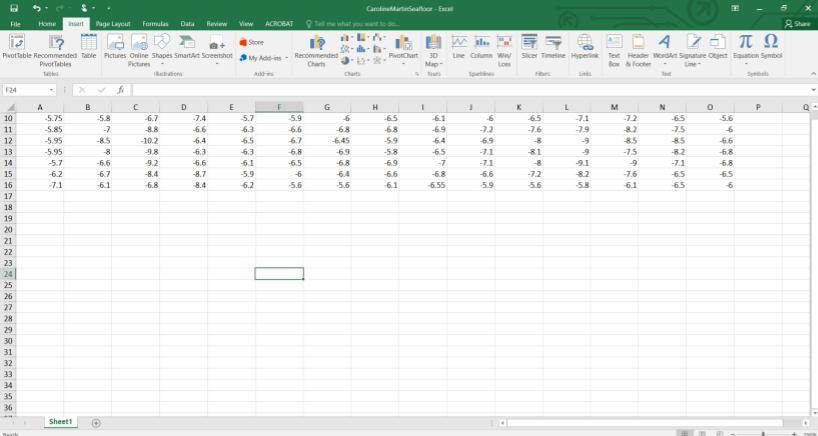Click the zoom slider handle

click(x=764, y=433)
